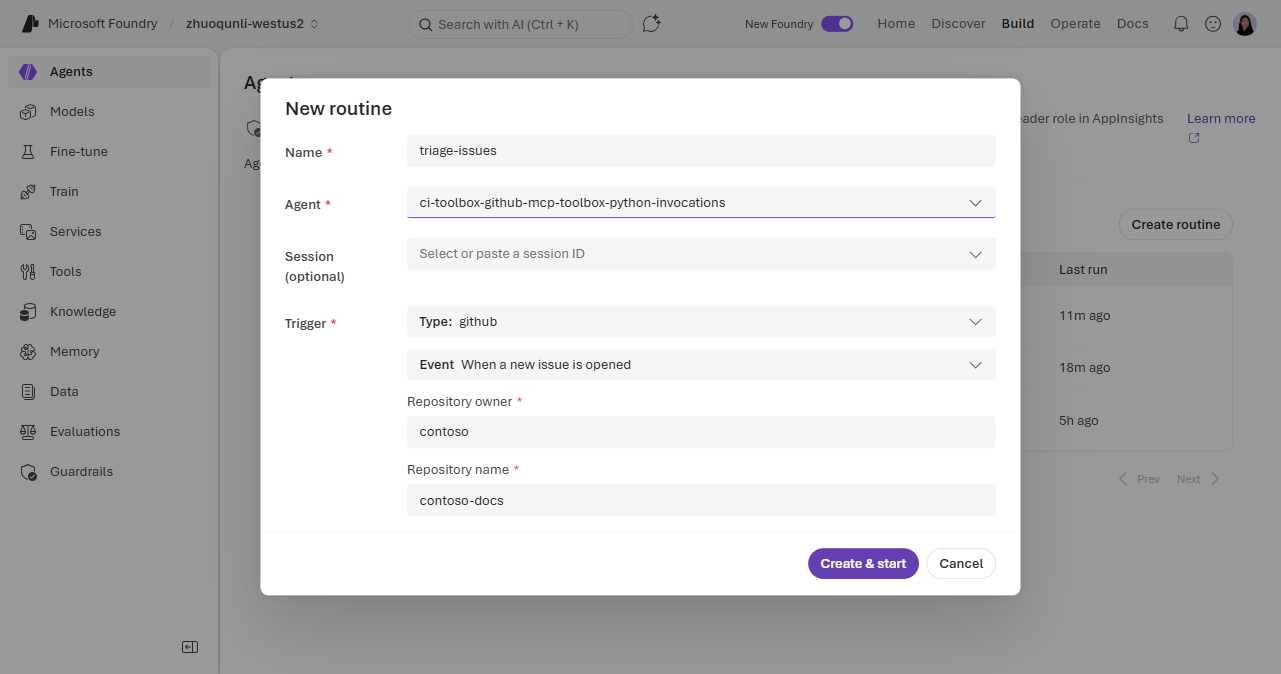Toggle the New Foundry switch
Image resolution: width=1281 pixels, height=674 pixels.
coord(837,24)
